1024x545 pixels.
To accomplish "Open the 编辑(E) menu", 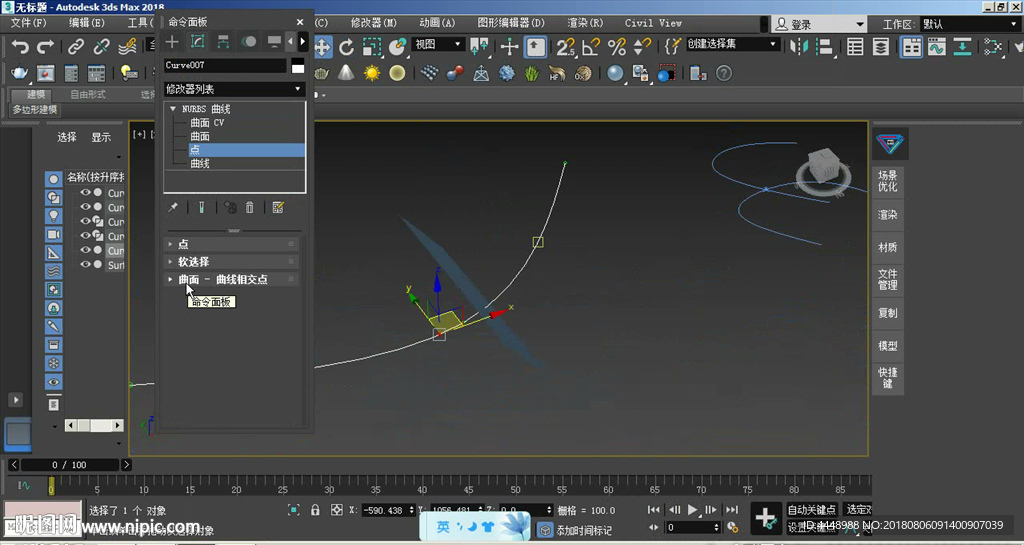I will click(x=86, y=23).
